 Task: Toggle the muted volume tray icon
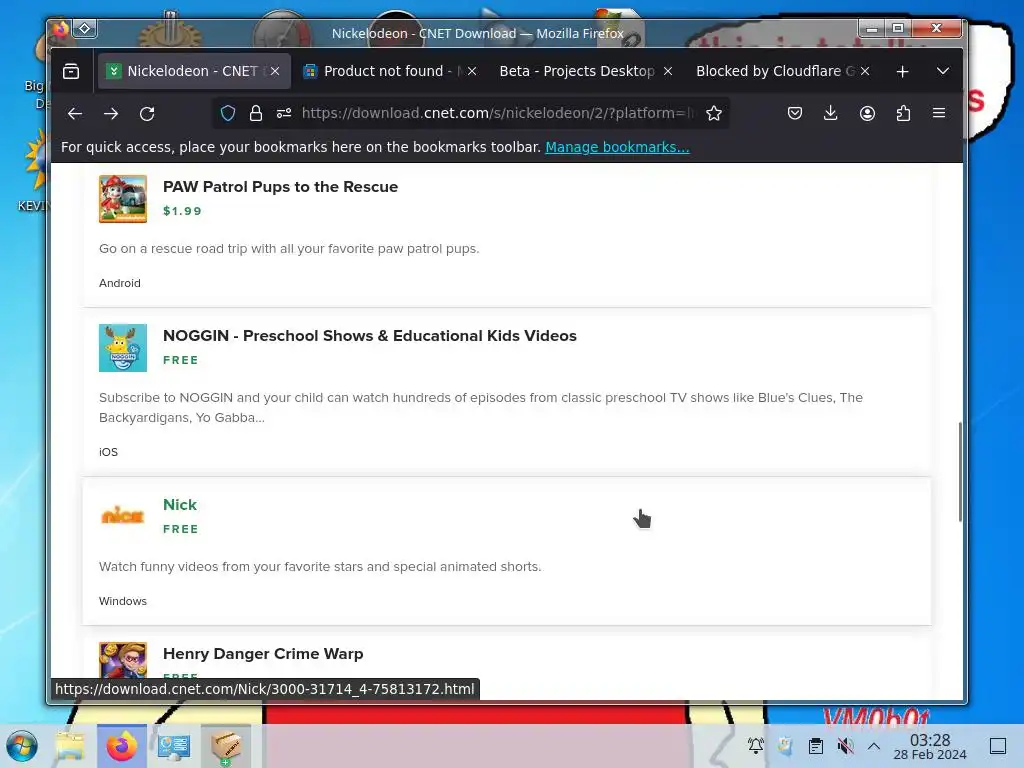(845, 745)
